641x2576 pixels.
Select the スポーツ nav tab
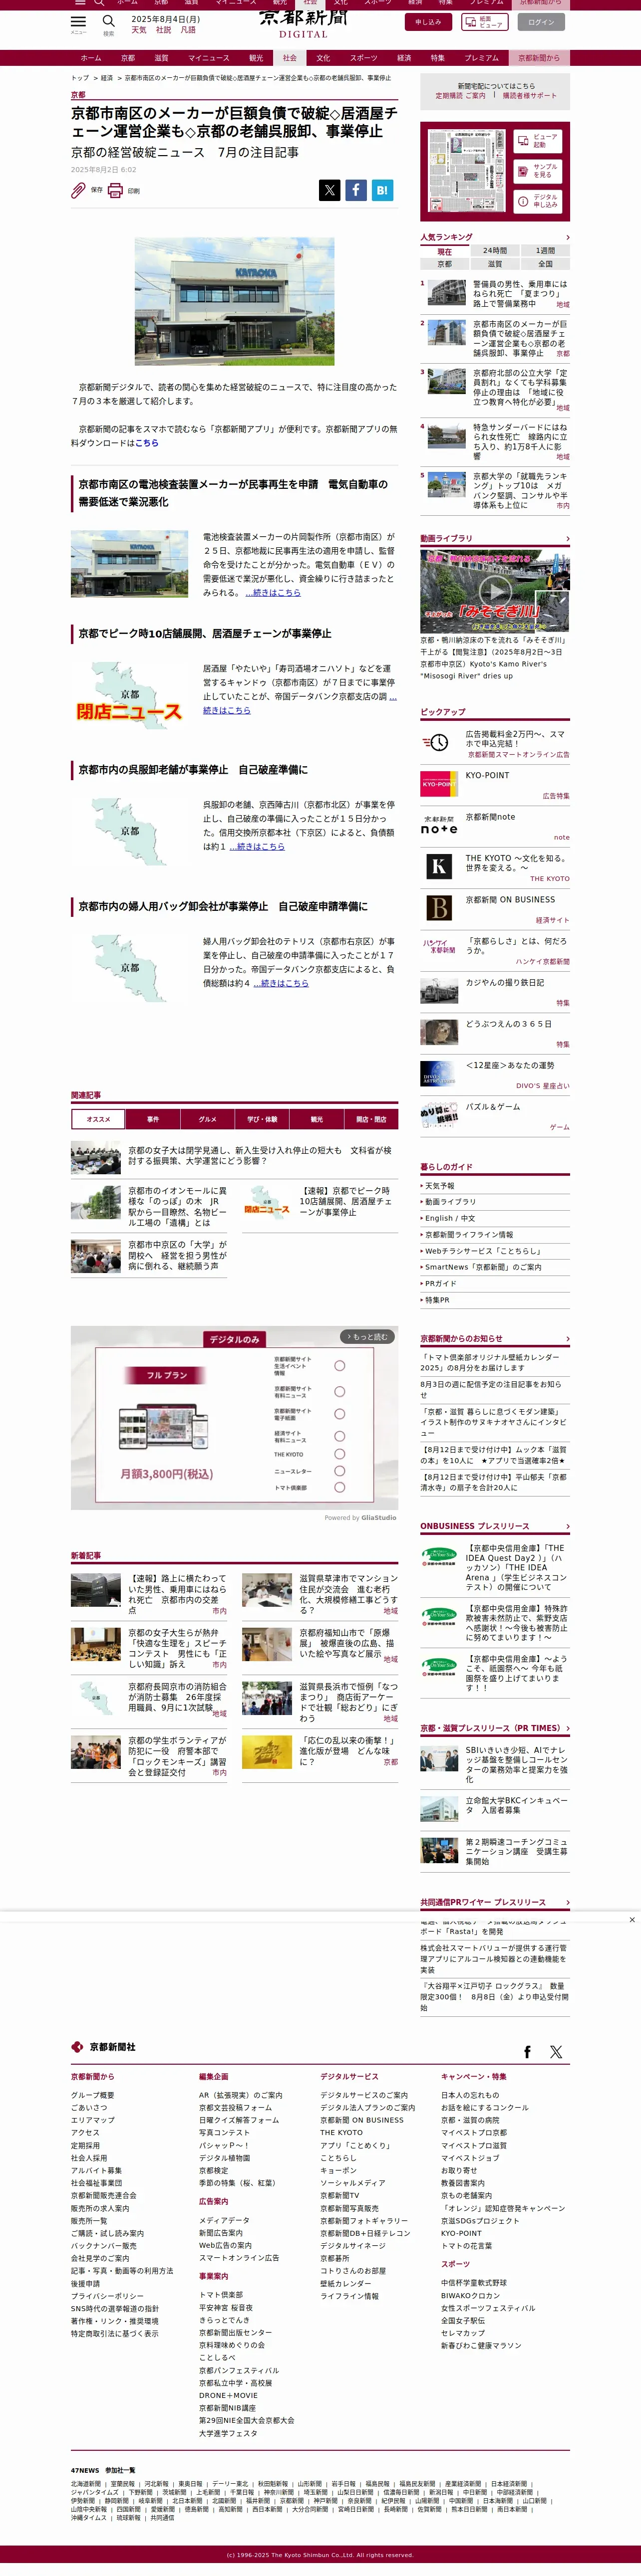364,58
